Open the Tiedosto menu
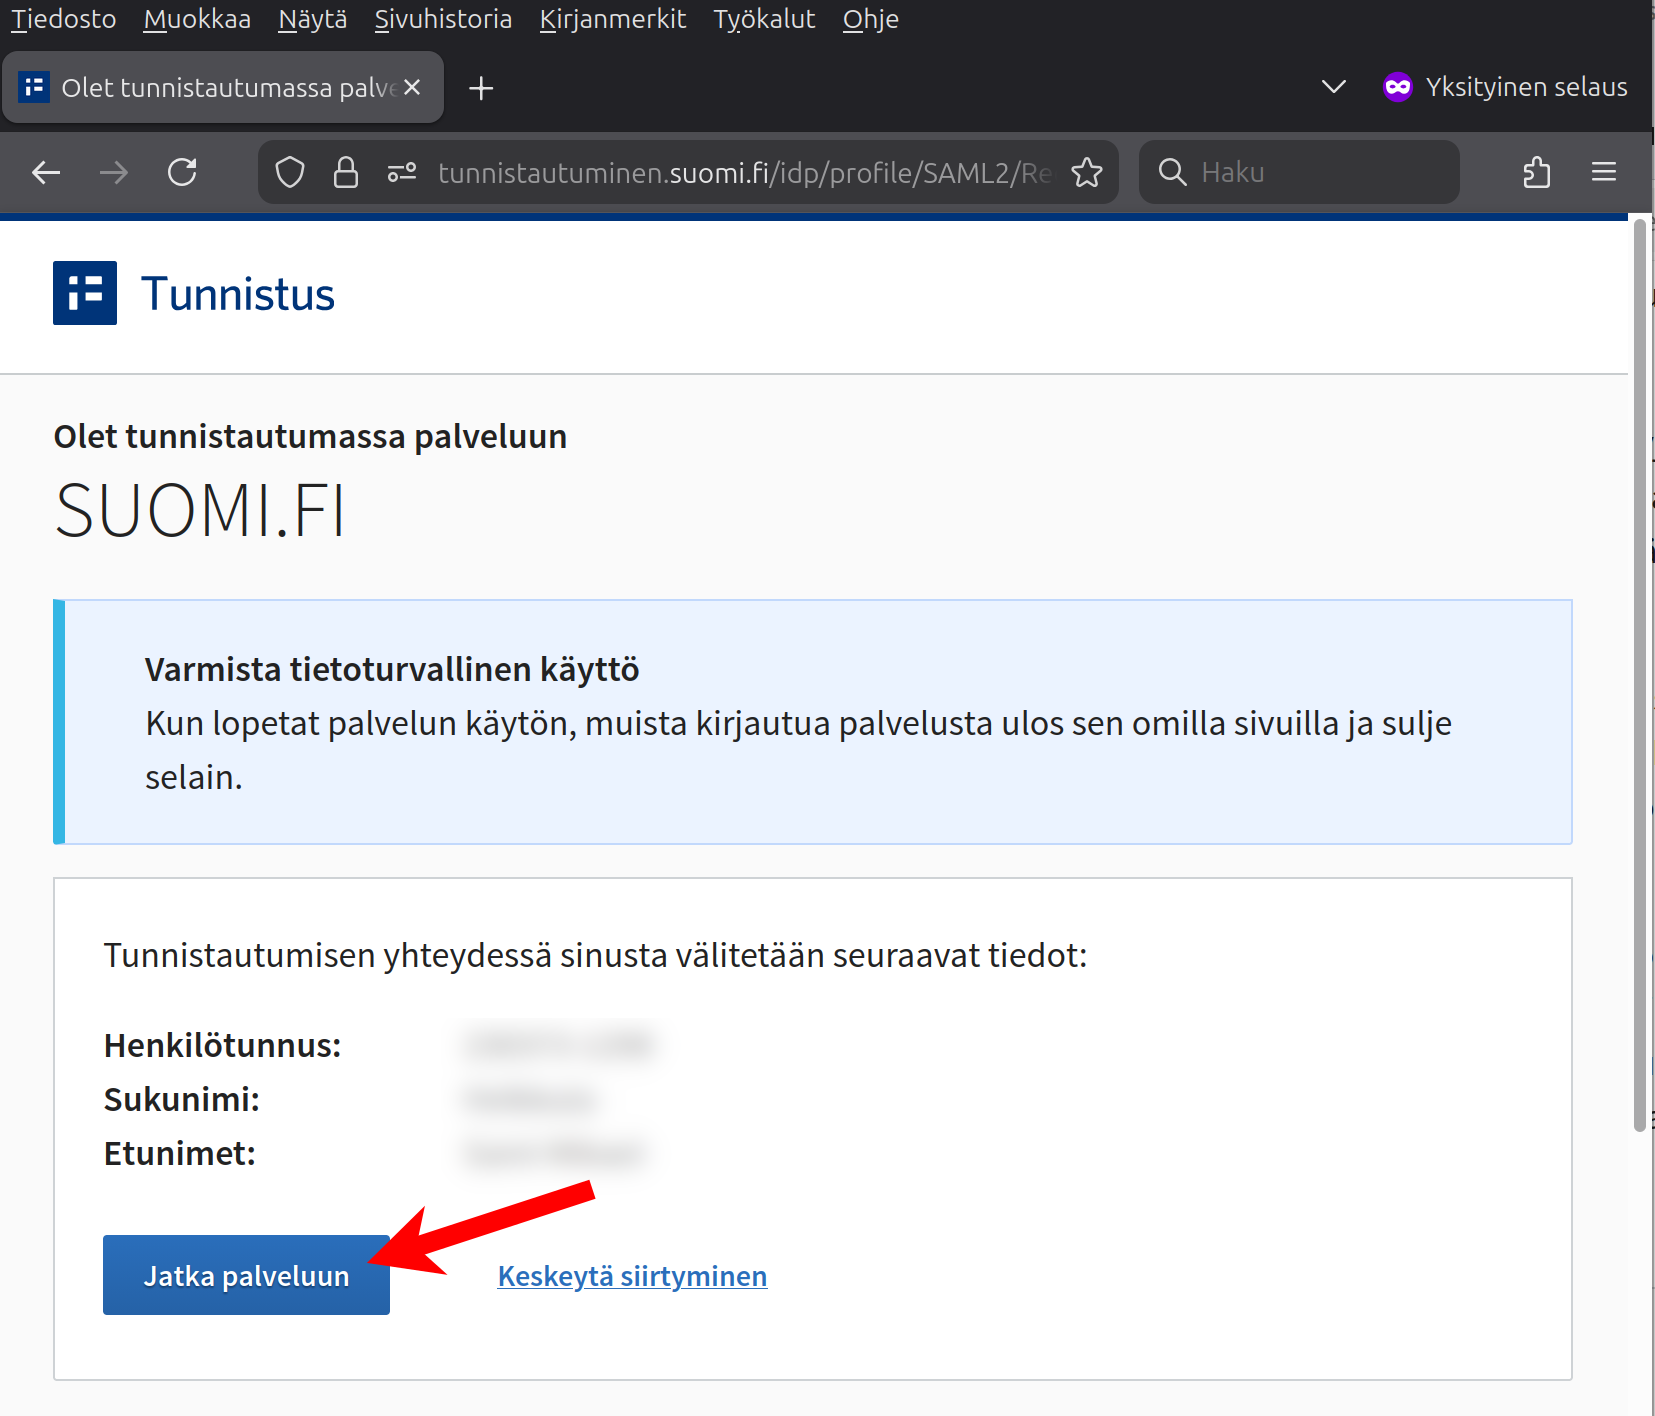The height and width of the screenshot is (1416, 1655). point(64,19)
